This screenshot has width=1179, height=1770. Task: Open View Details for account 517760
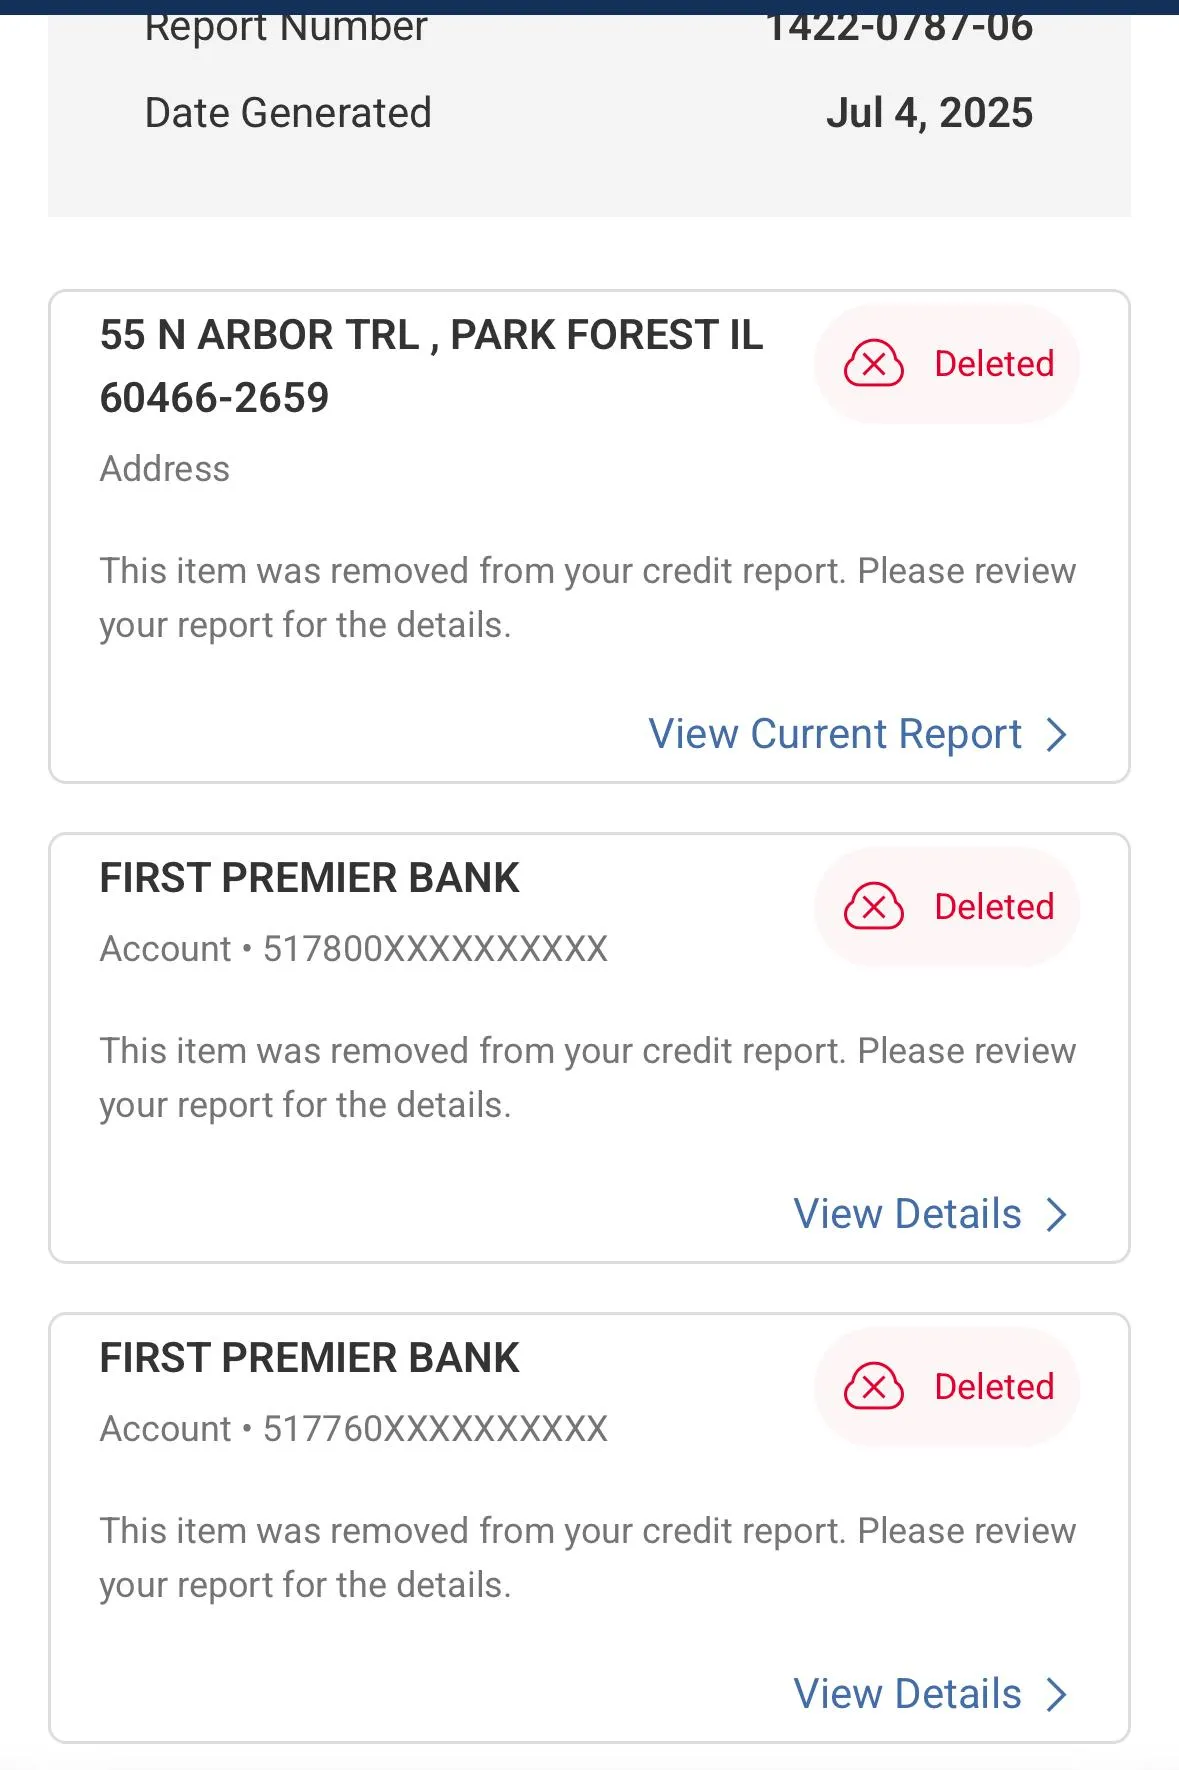pos(907,1694)
